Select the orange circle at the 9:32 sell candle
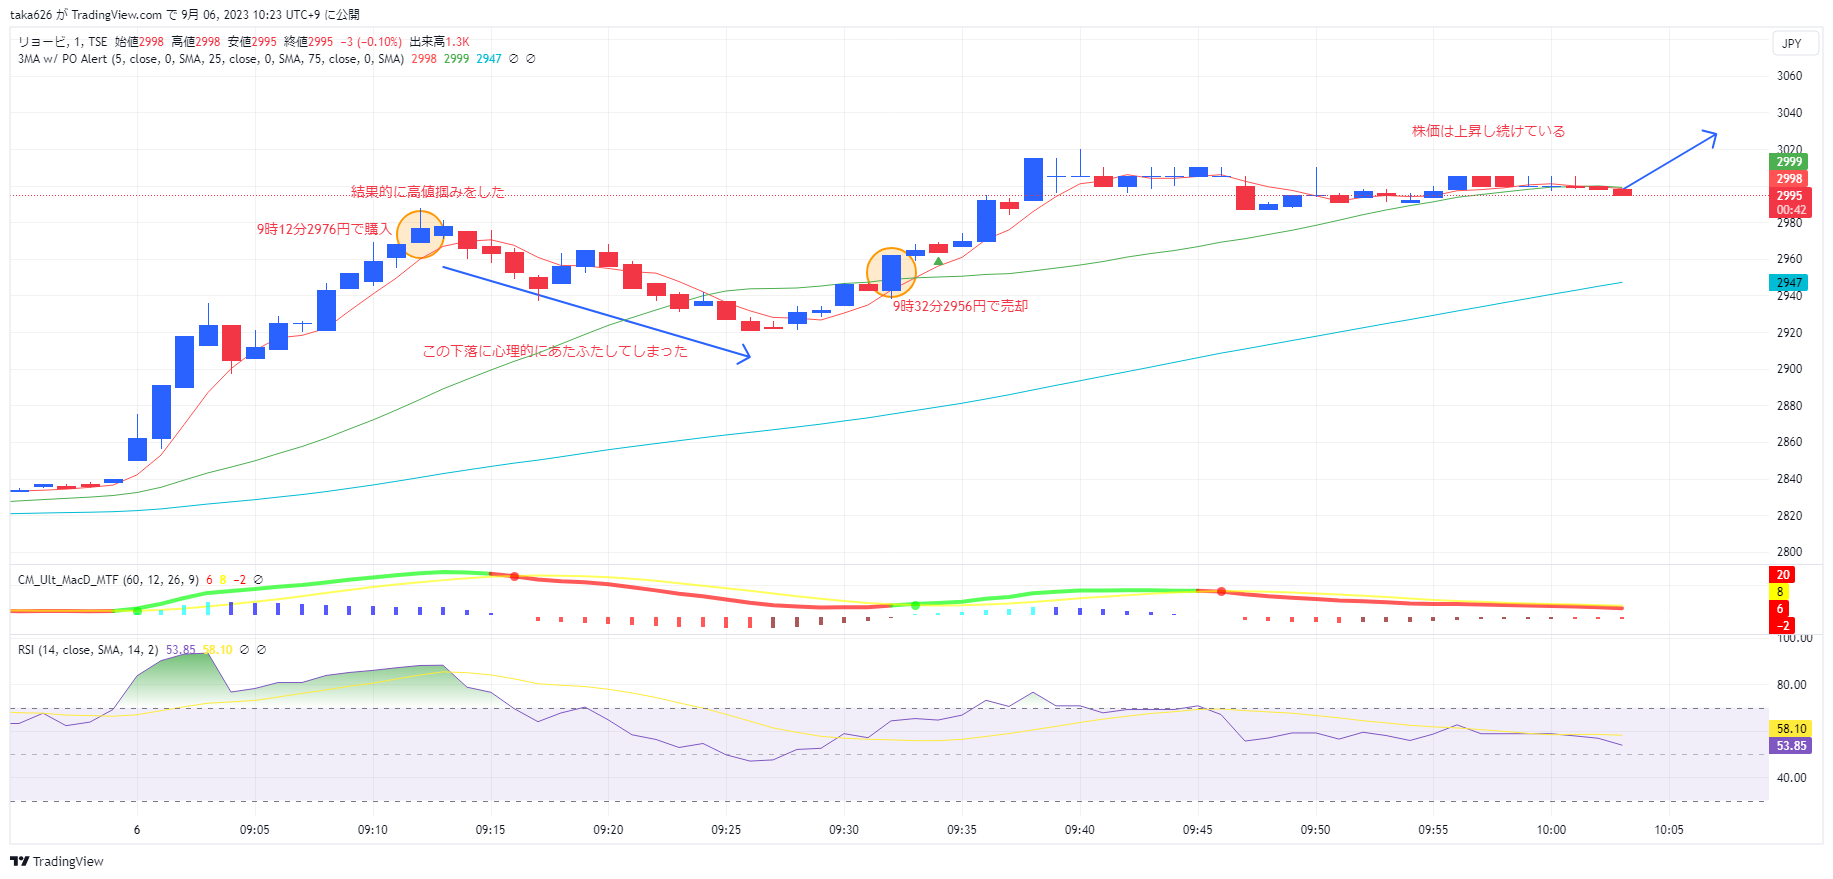The height and width of the screenshot is (879, 1833). [x=890, y=272]
